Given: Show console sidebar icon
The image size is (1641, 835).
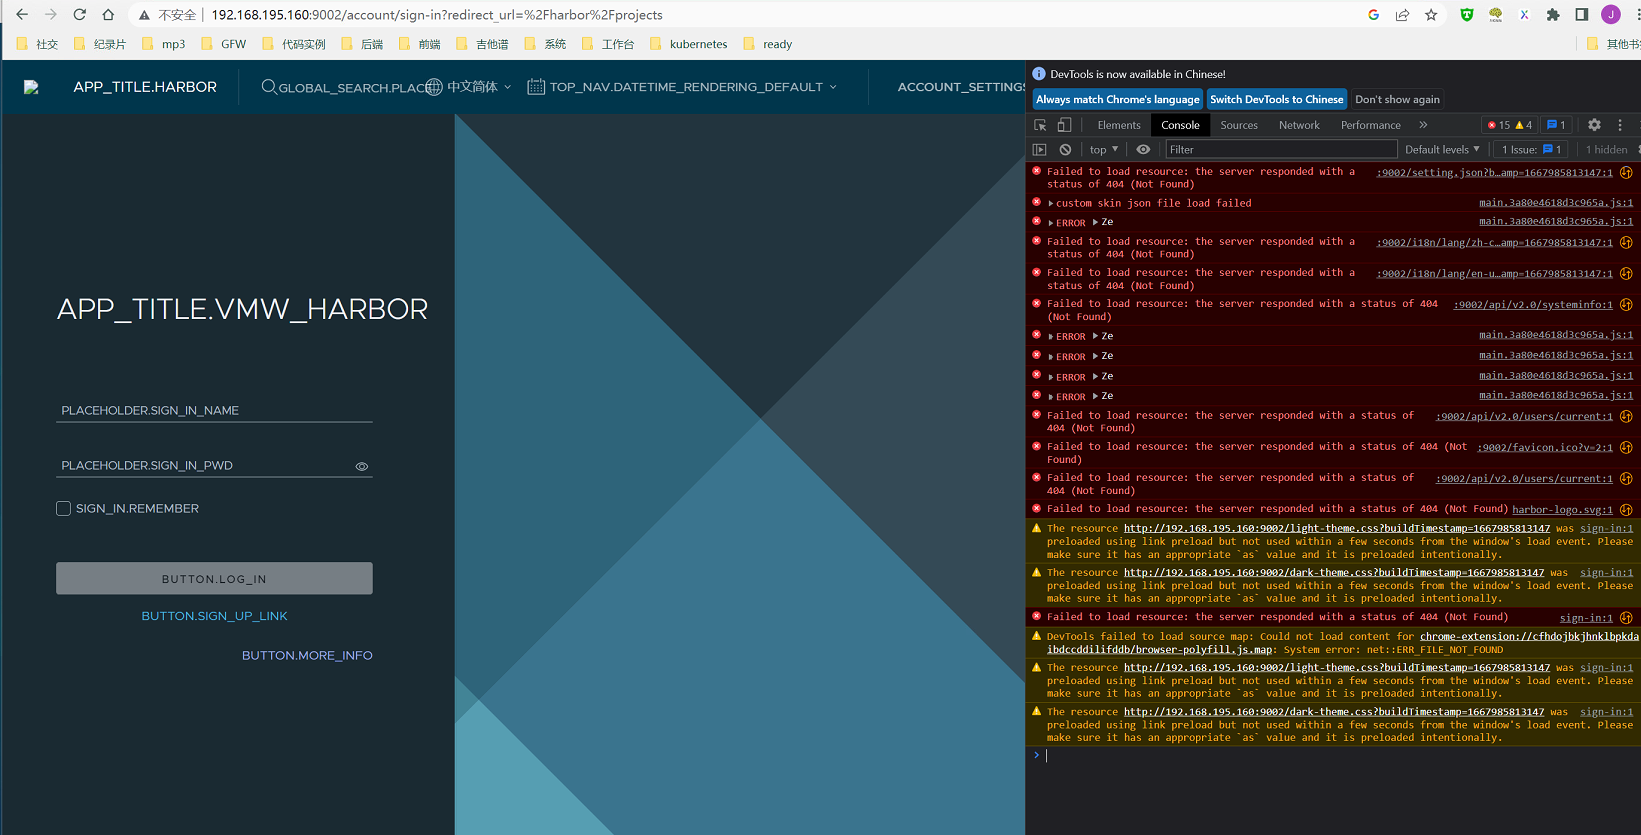Looking at the screenshot, I should tap(1039, 149).
